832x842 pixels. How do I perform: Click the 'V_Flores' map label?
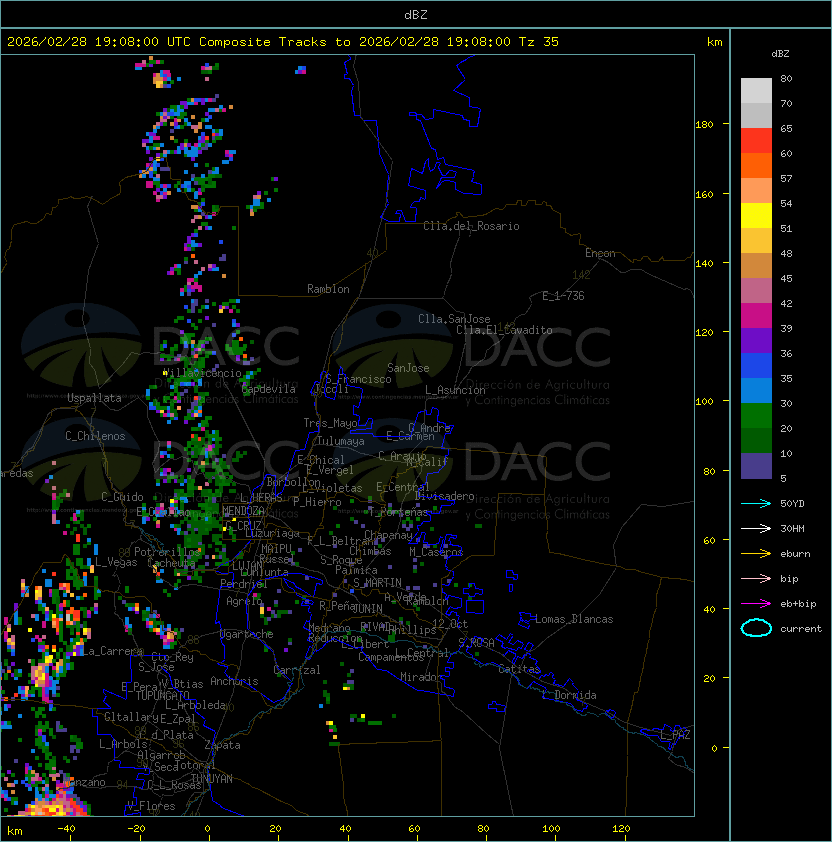pyautogui.click(x=151, y=806)
